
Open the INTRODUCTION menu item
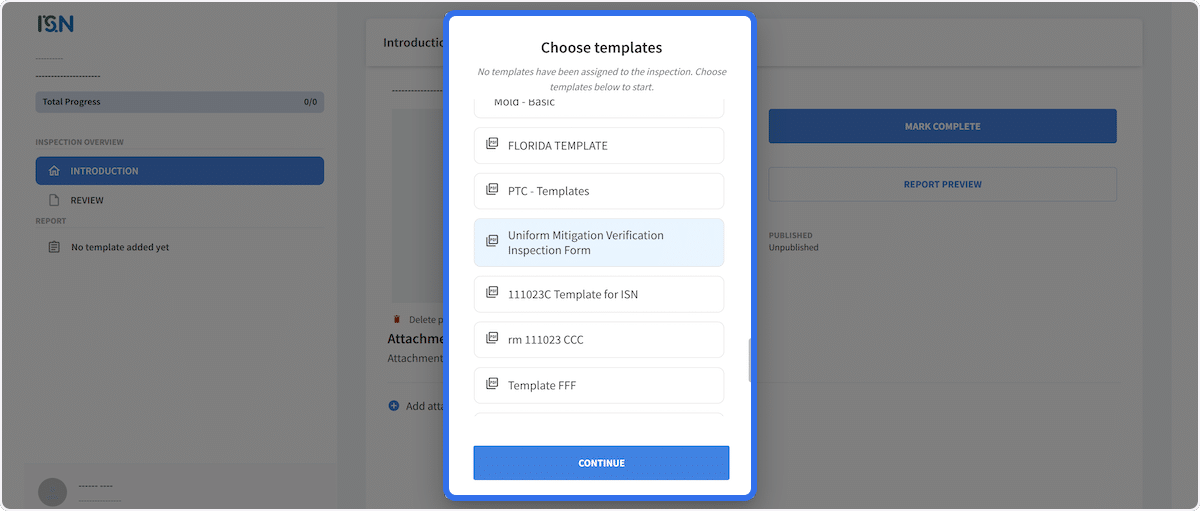point(180,171)
